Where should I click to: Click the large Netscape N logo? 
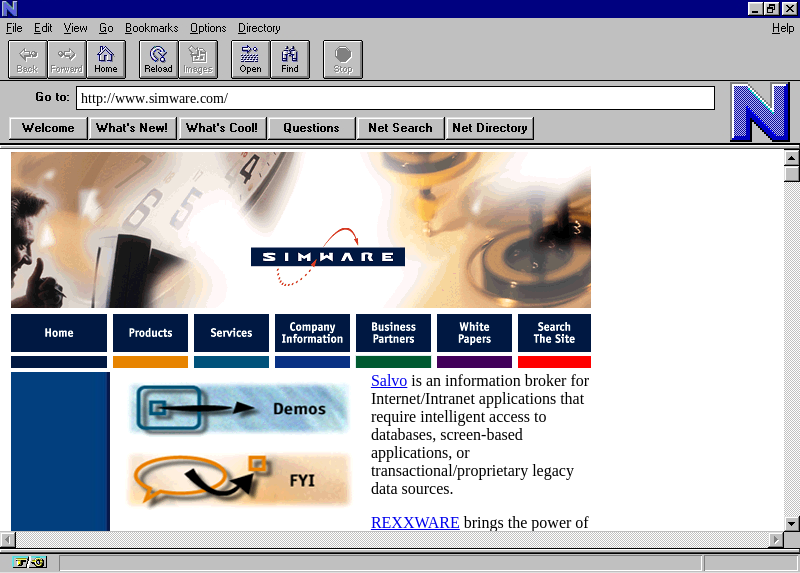tap(760, 112)
